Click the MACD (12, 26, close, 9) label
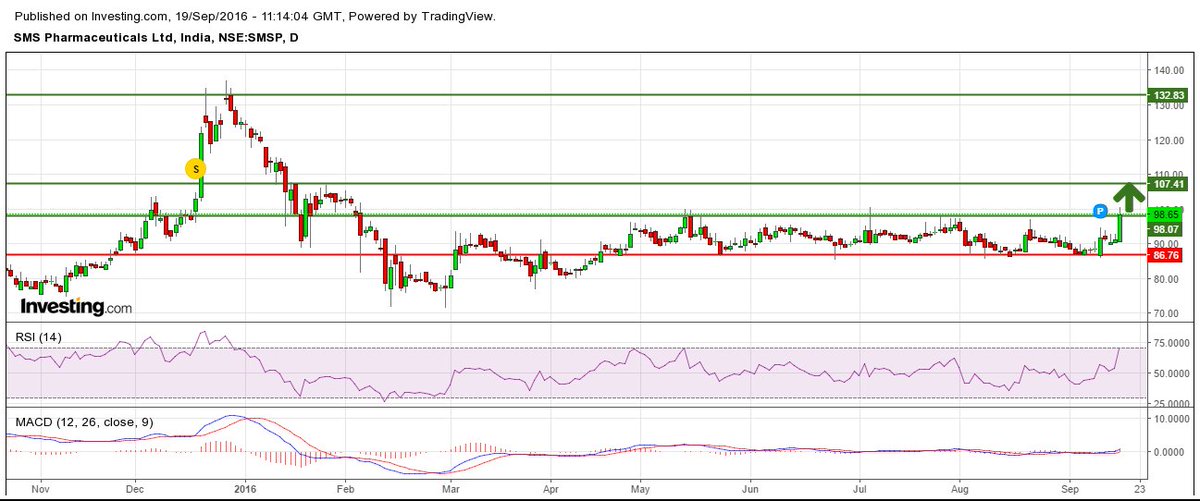Screen dimensions: 1200x501 tap(83, 422)
